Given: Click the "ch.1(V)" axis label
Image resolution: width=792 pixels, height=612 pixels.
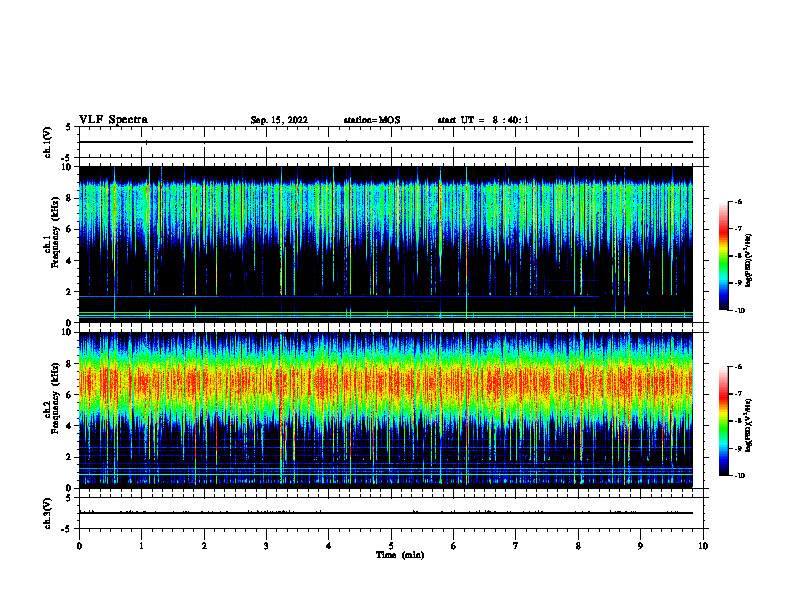Looking at the screenshot, I should tap(48, 142).
